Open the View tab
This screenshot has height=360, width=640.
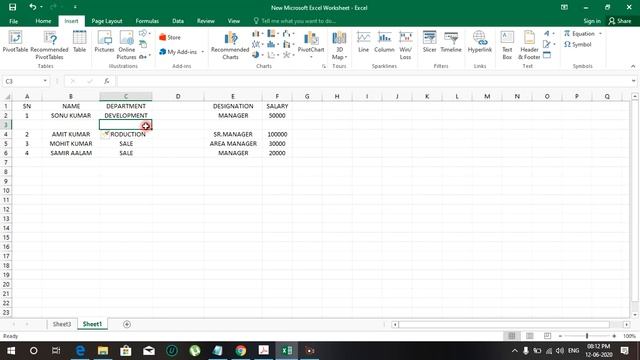pyautogui.click(x=233, y=21)
